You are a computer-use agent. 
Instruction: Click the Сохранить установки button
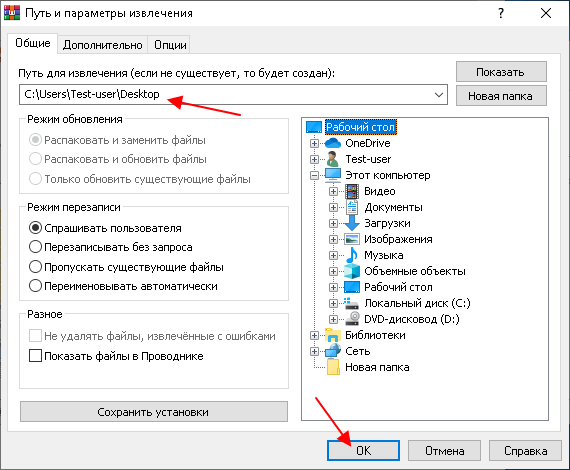pos(153,412)
